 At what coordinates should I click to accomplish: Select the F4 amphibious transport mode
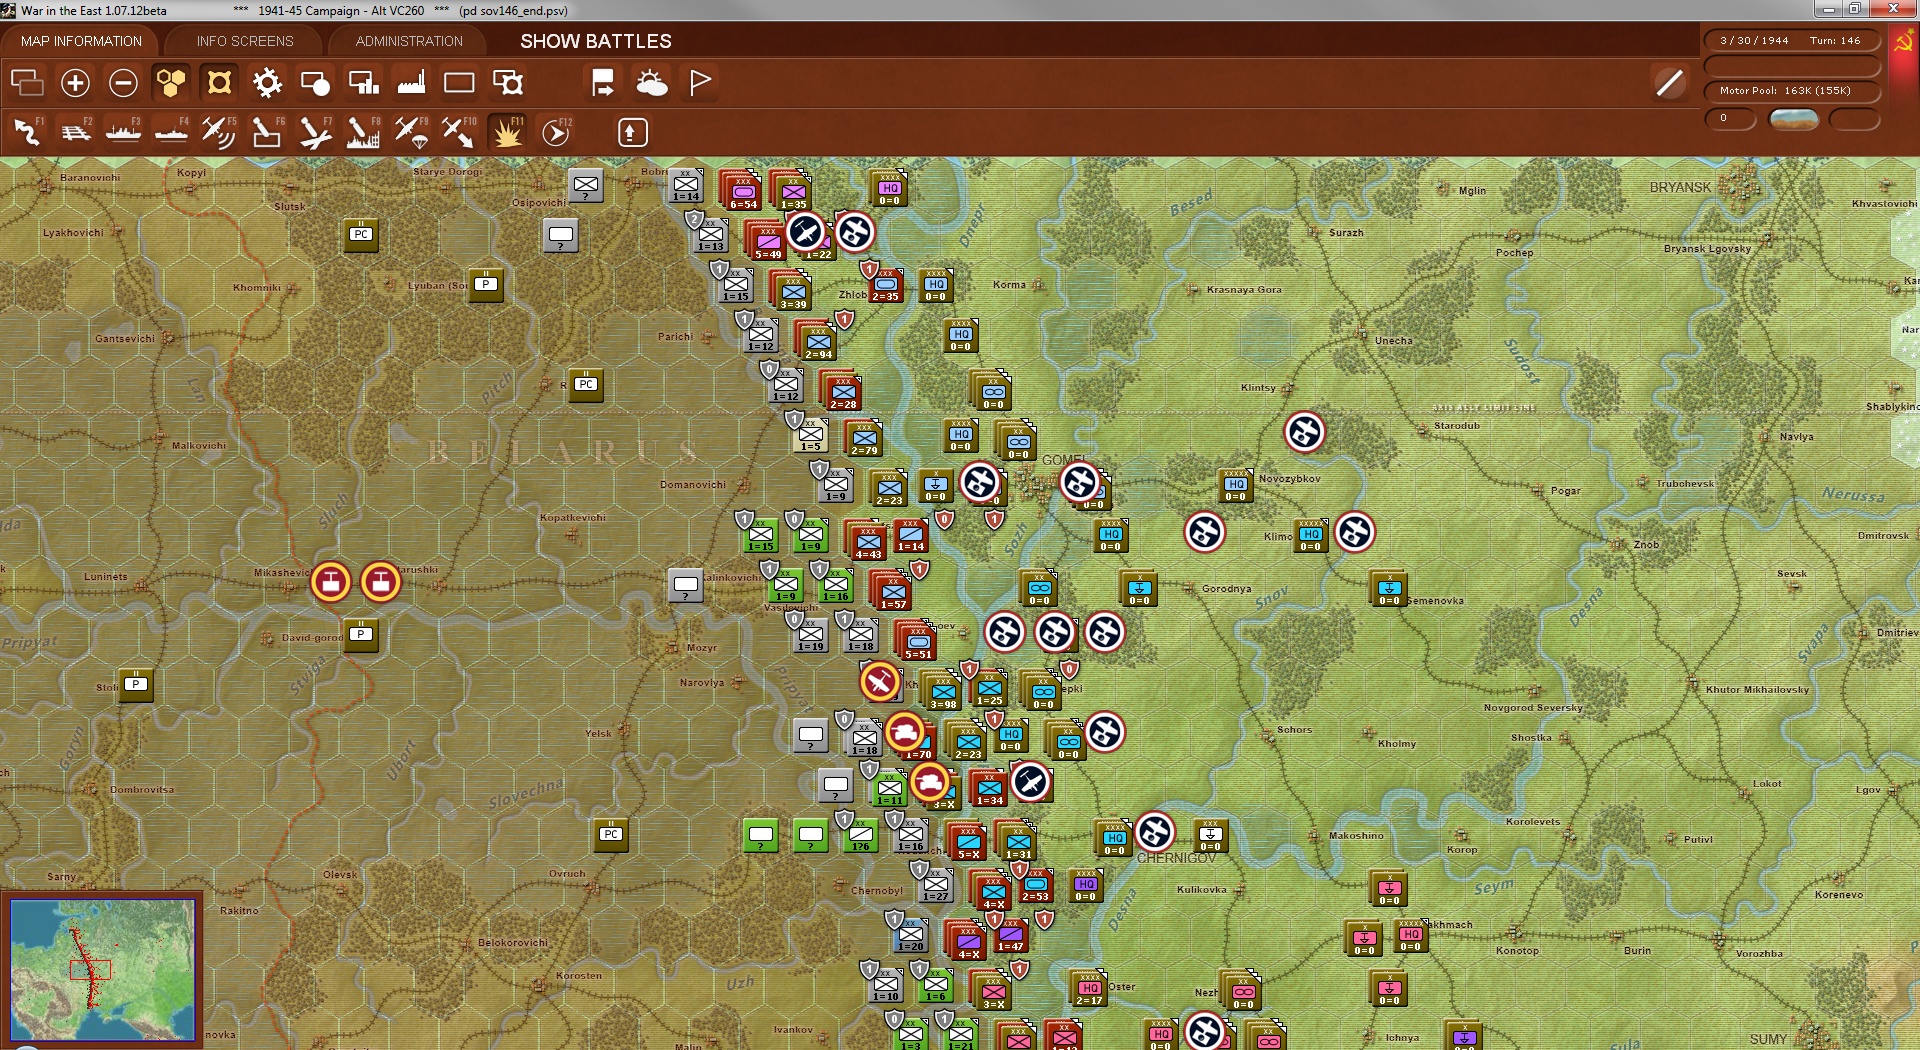171,132
